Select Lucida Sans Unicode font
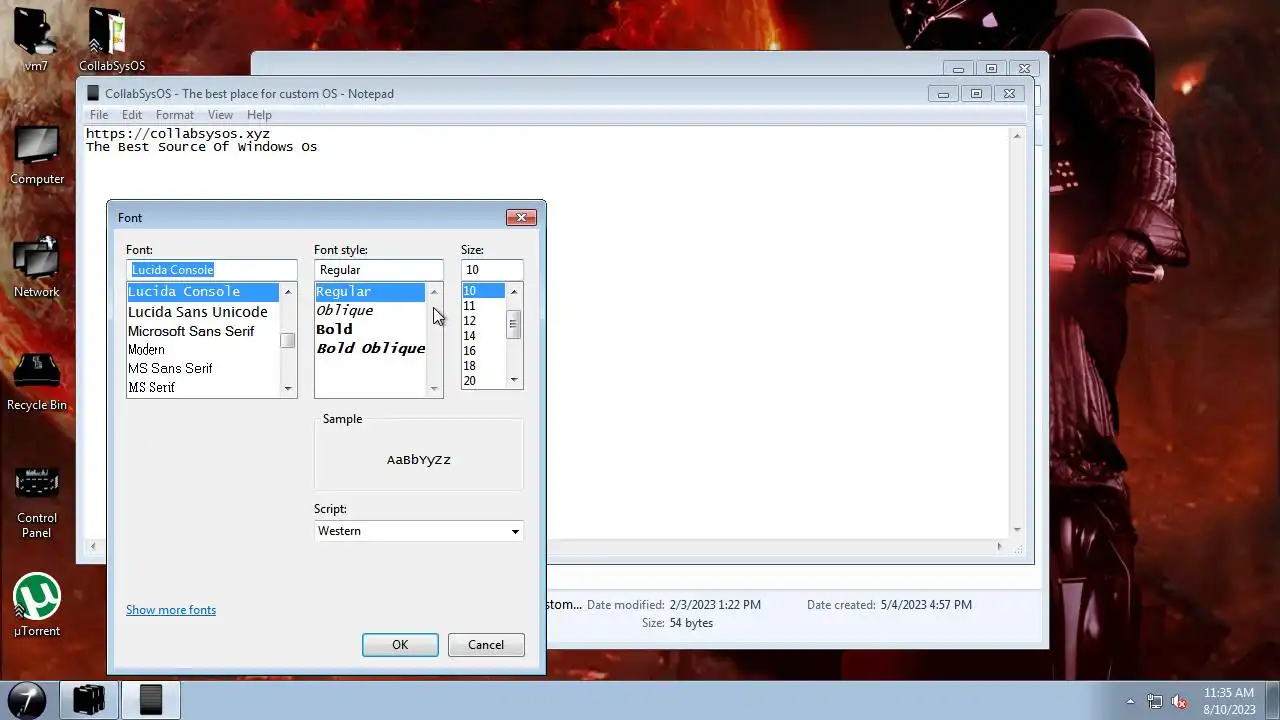The image size is (1280, 720). (x=203, y=312)
